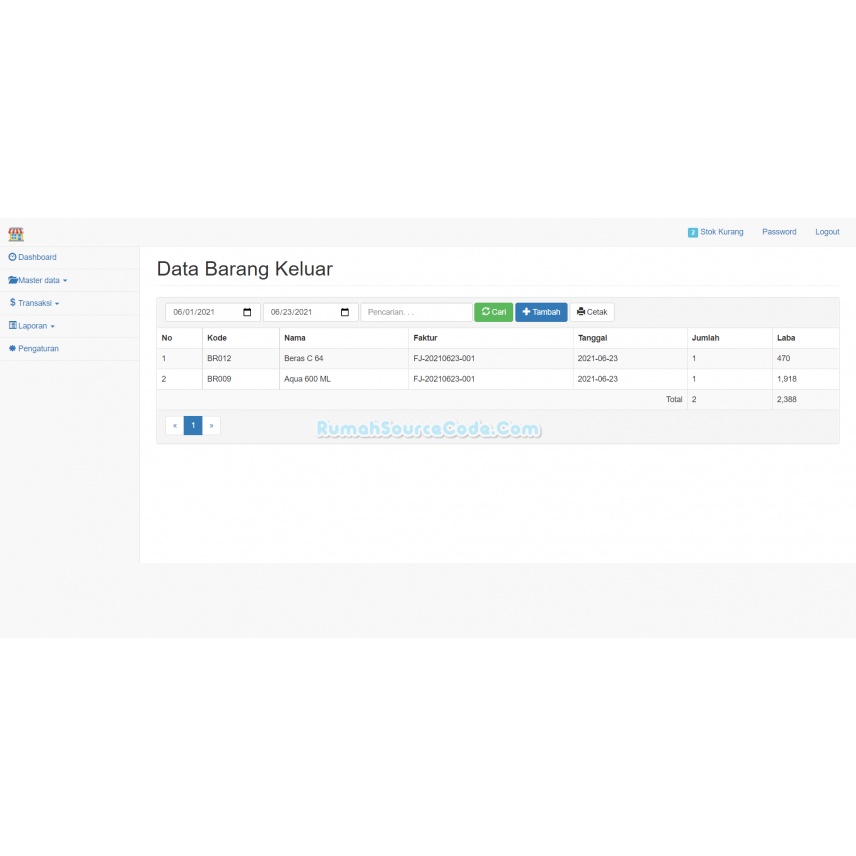Screen dimensions: 856x856
Task: Open the Password link
Action: point(779,232)
